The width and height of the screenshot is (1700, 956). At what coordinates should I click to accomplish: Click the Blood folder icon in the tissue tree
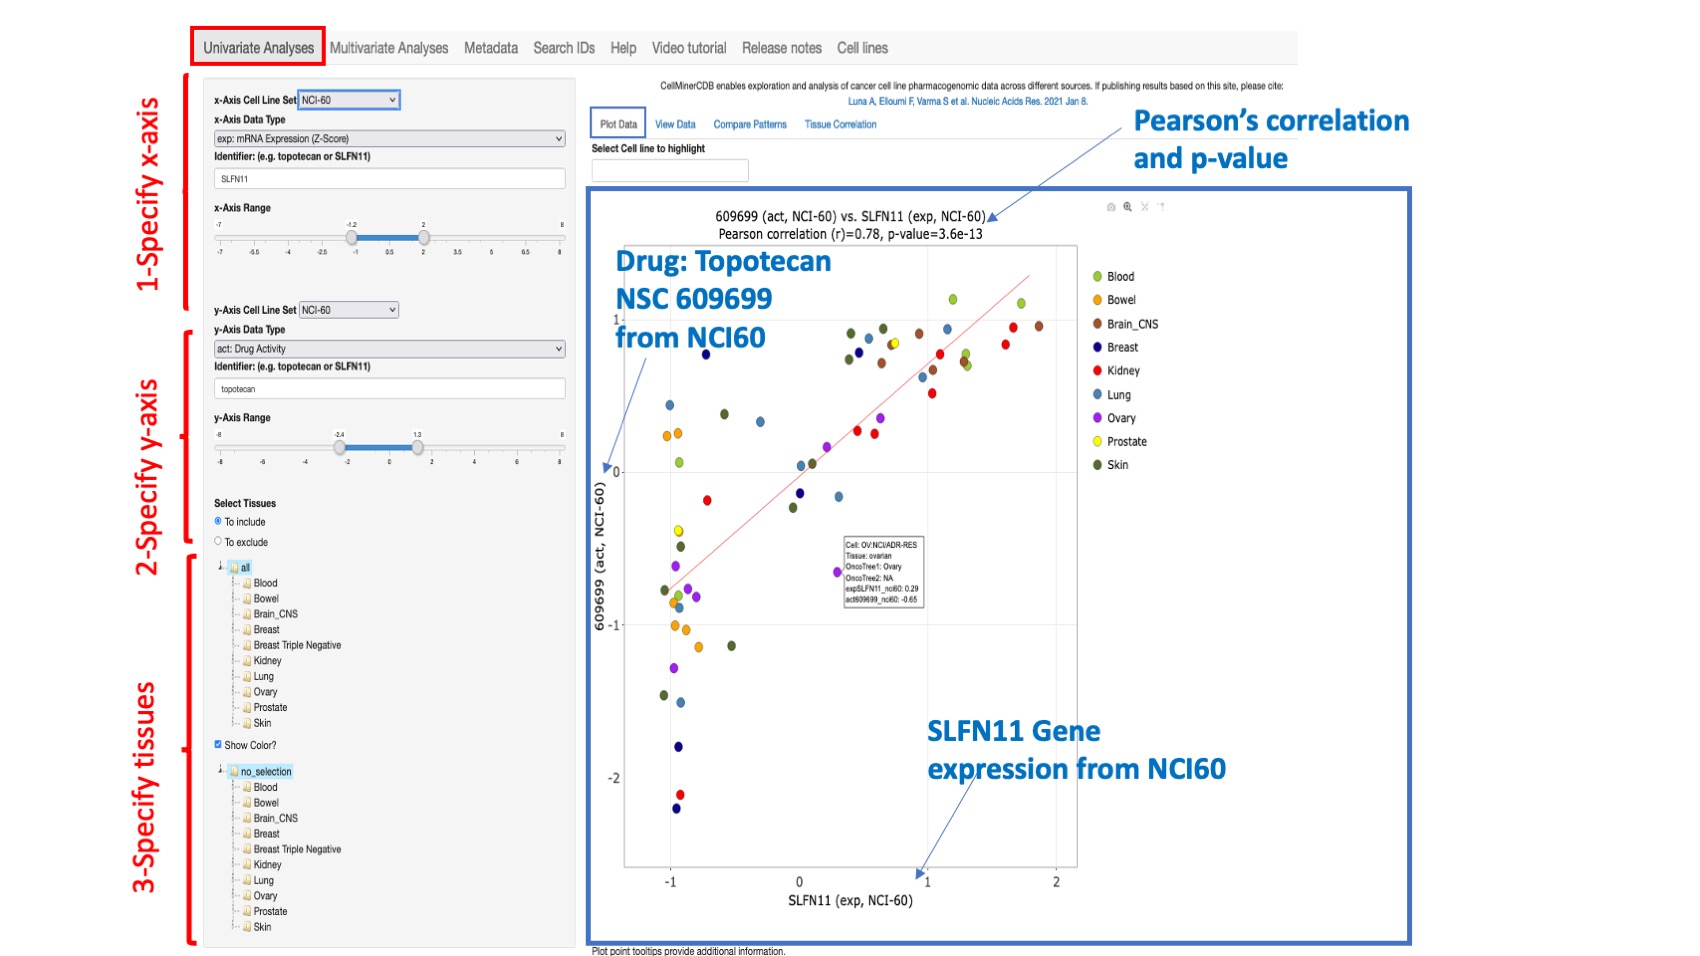click(x=247, y=583)
